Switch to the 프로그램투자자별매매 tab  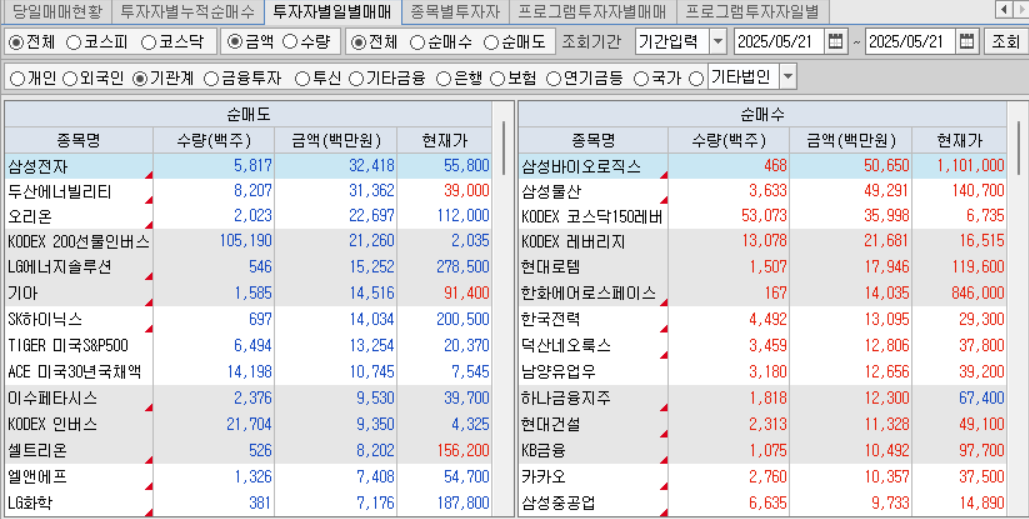[x=592, y=11]
